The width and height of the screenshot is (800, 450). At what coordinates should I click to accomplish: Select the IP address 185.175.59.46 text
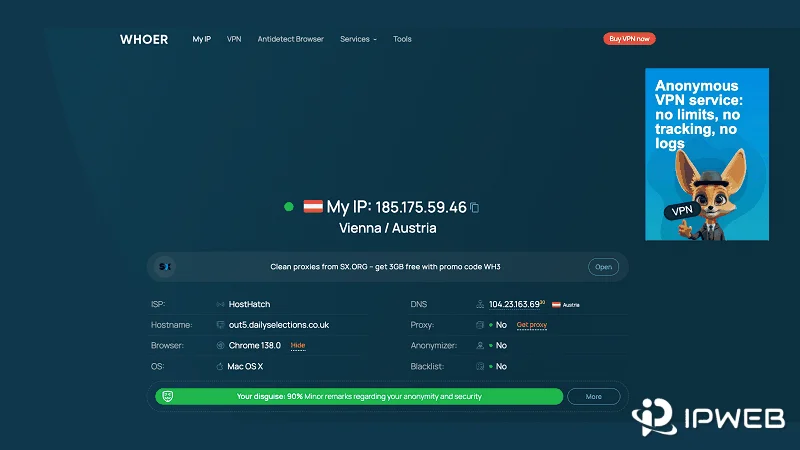pyautogui.click(x=421, y=207)
